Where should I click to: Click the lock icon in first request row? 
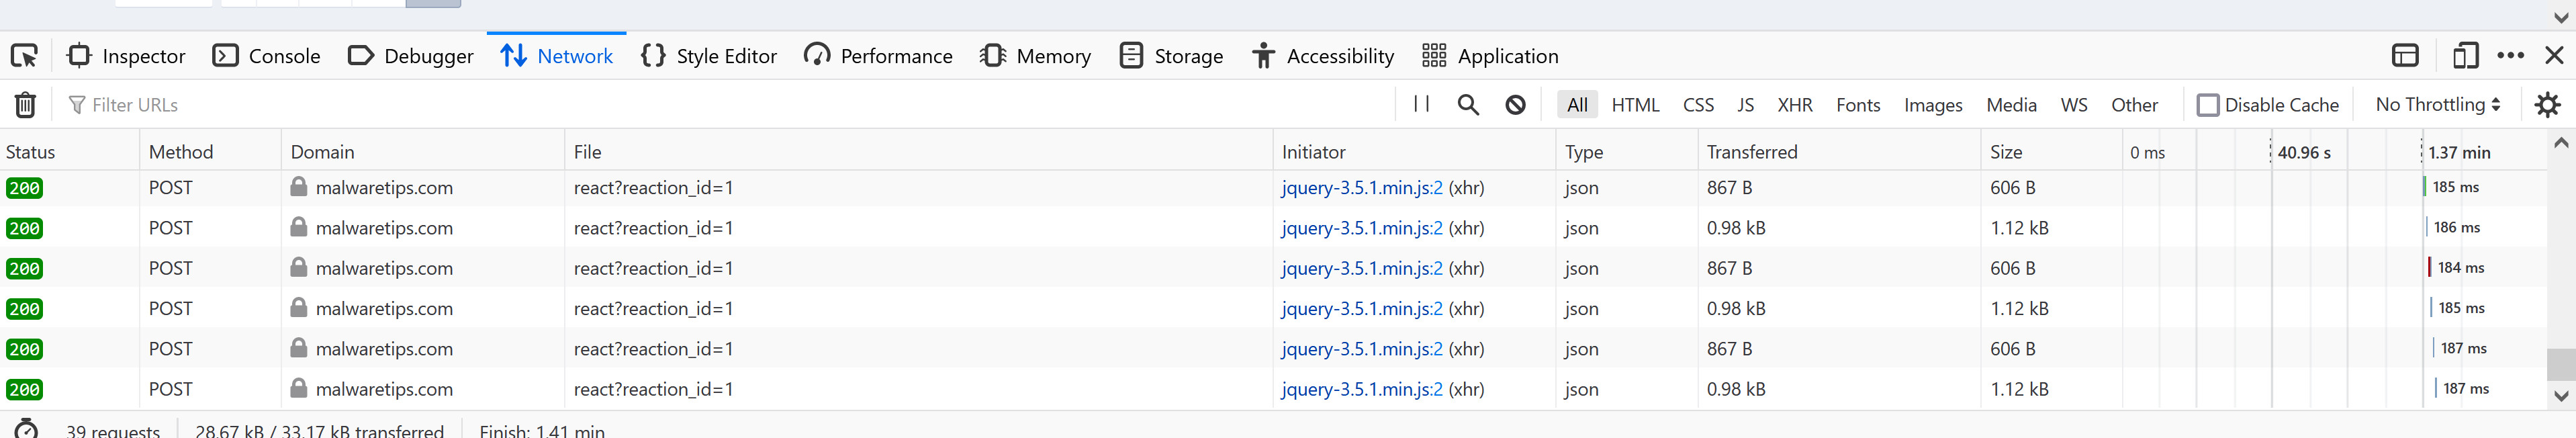[x=298, y=187]
